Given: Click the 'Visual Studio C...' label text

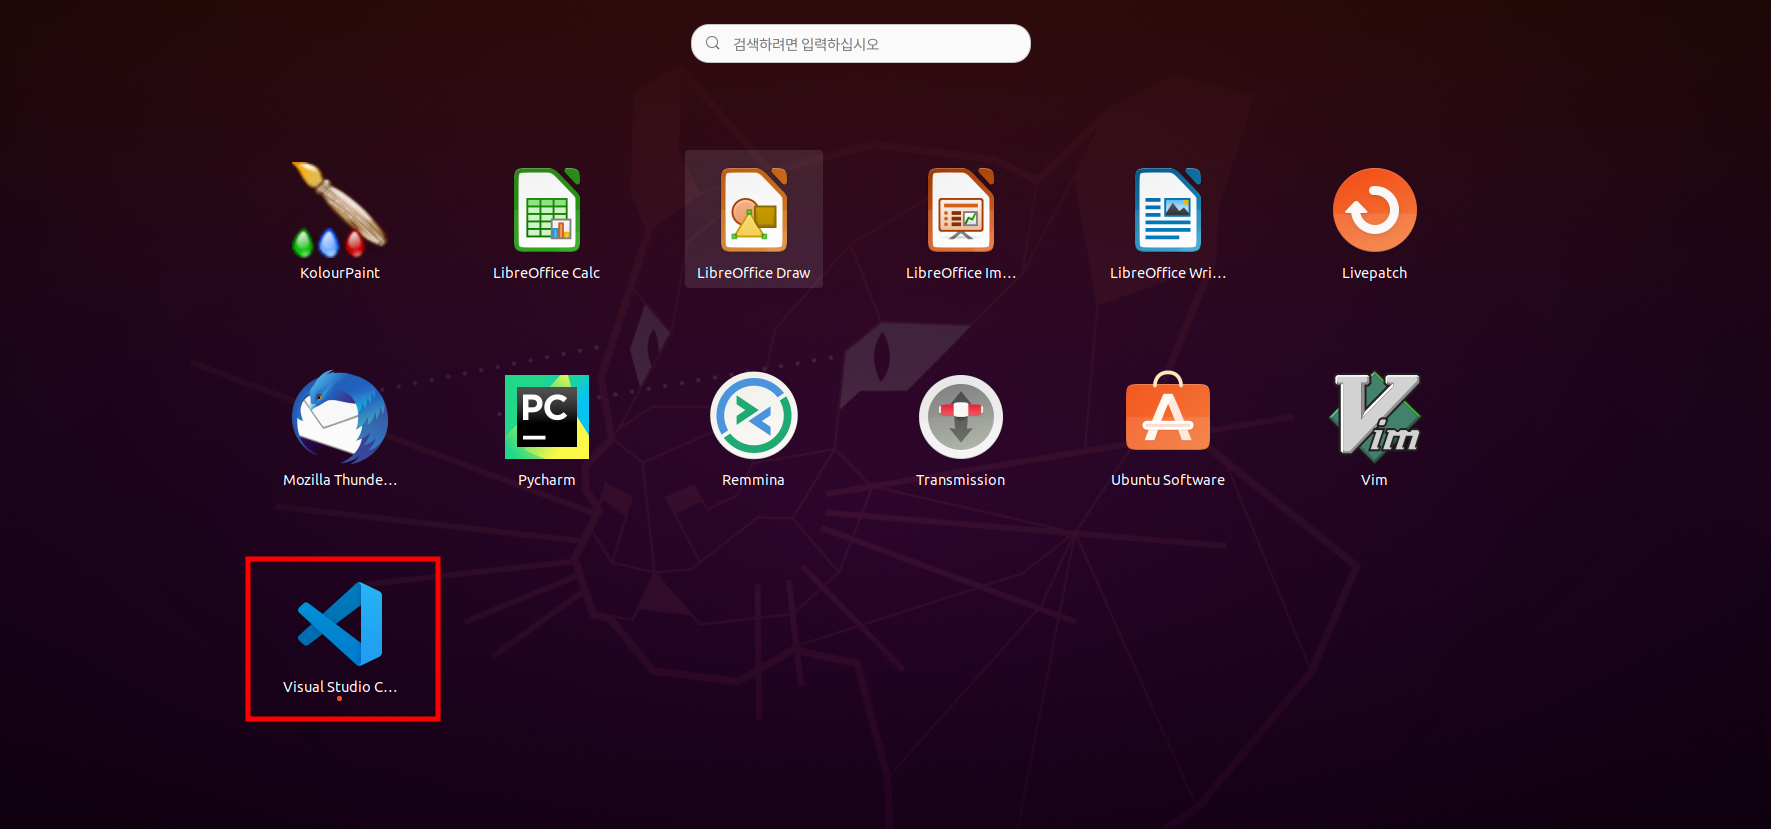Looking at the screenshot, I should (340, 687).
